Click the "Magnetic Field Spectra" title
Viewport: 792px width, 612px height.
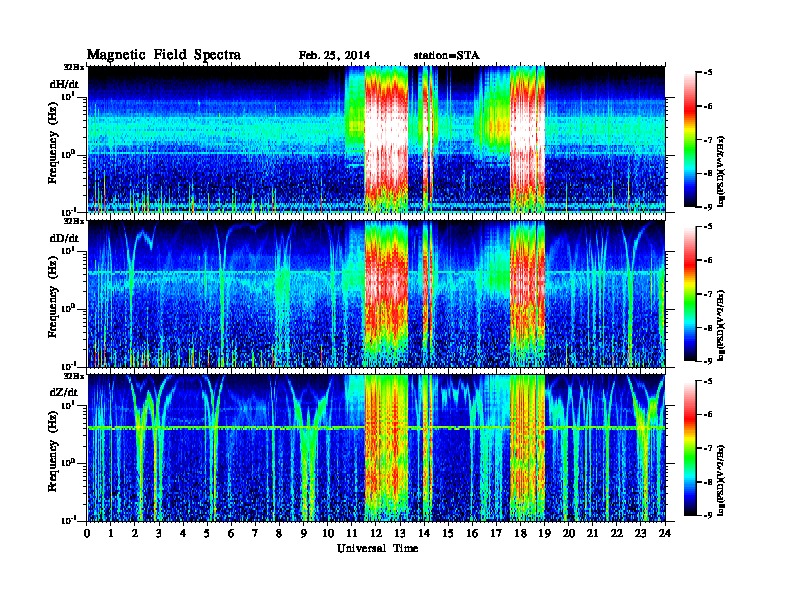point(164,55)
